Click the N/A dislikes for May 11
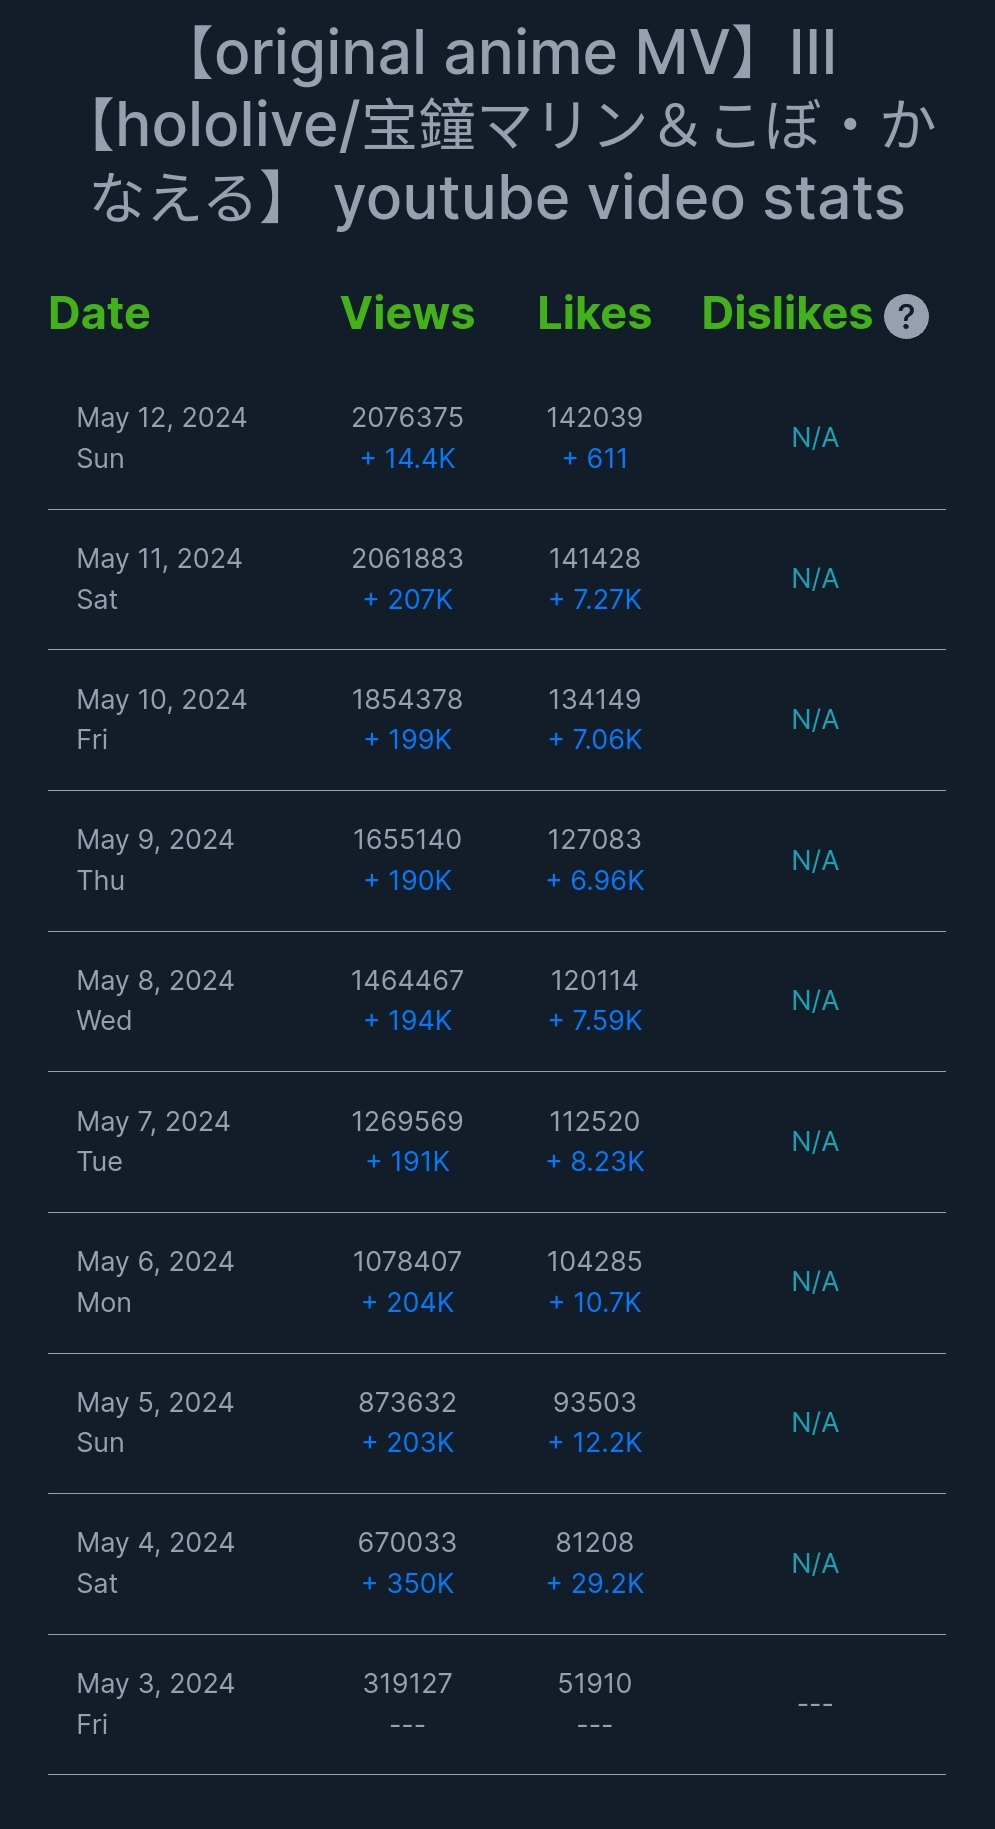Screen dimensions: 995x1829 (x=815, y=579)
